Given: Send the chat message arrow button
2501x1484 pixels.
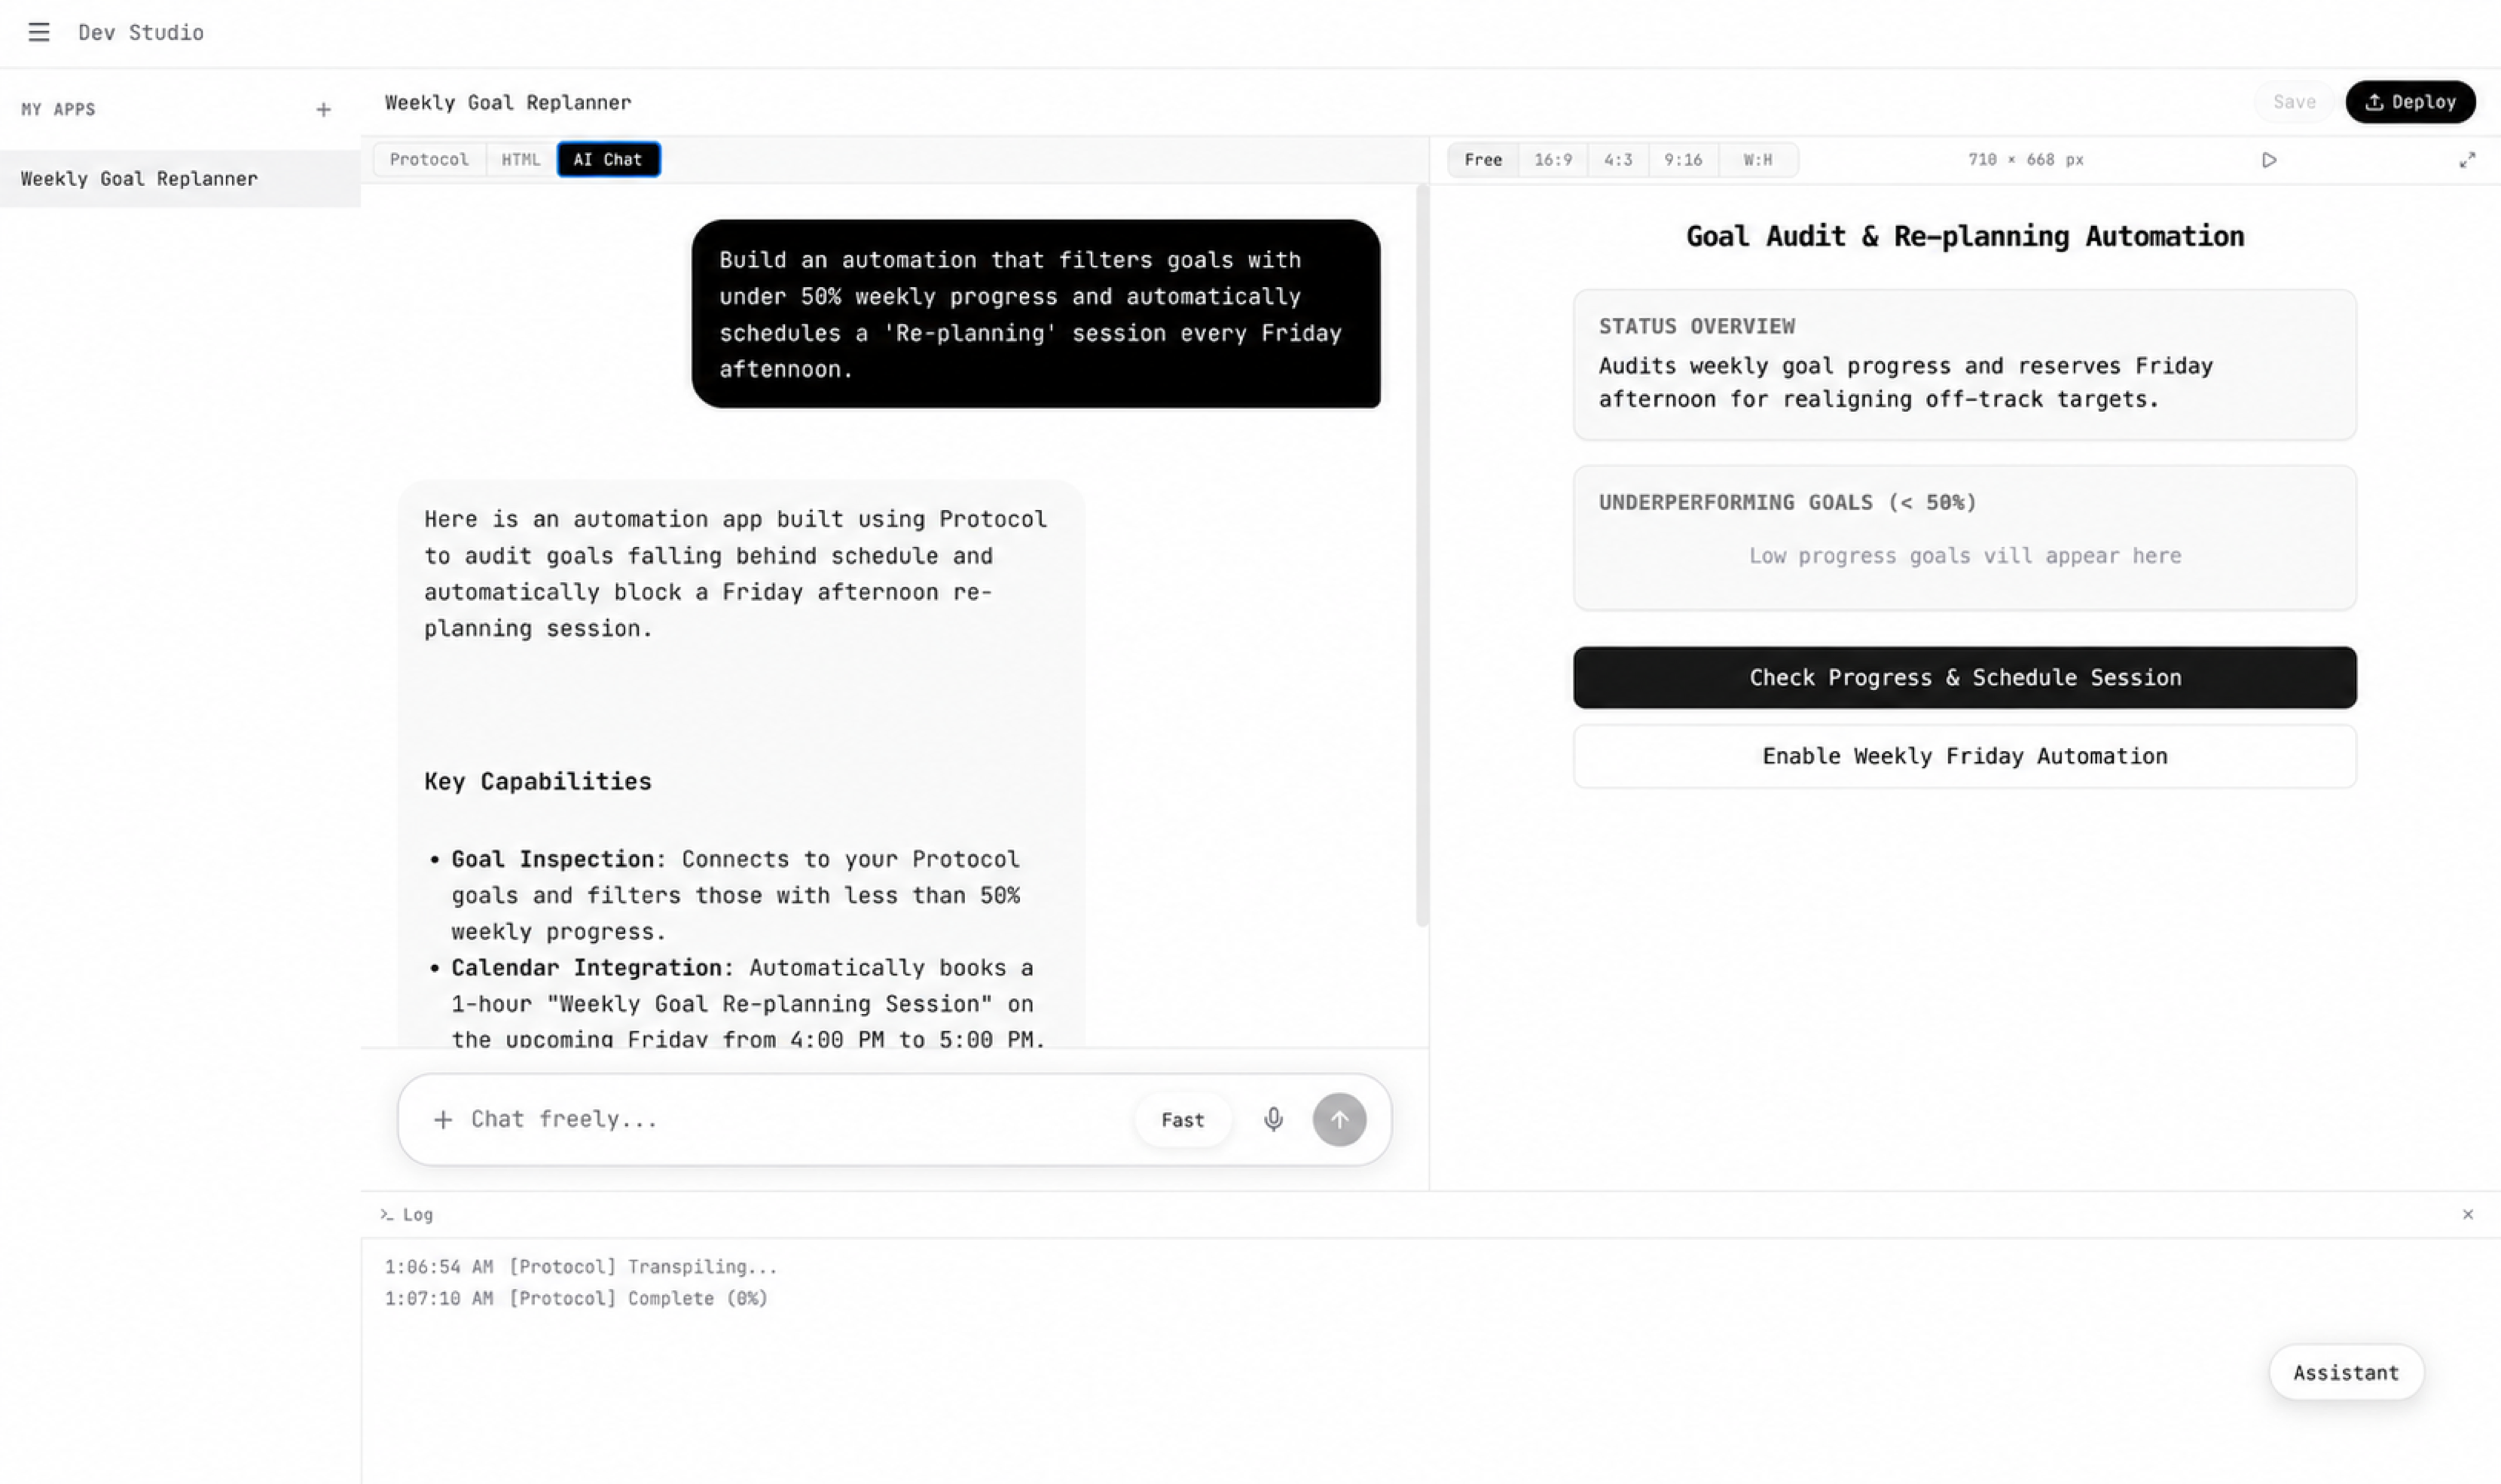Looking at the screenshot, I should (1339, 1119).
